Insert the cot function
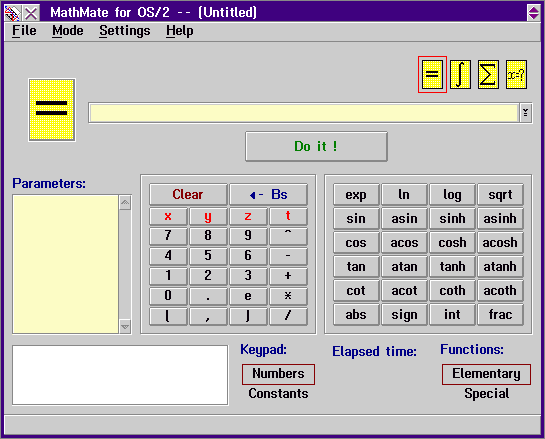Viewport: 545px width, 439px height. point(356,290)
